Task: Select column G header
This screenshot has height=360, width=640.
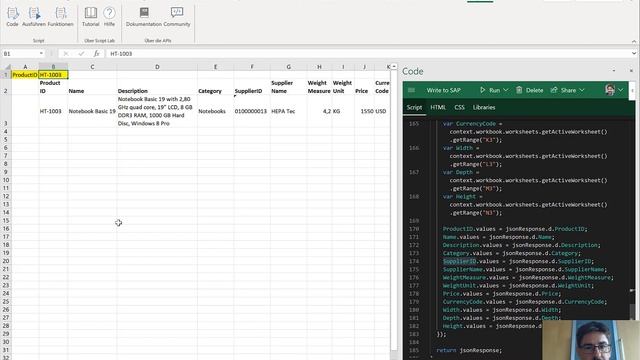Action: pos(289,67)
